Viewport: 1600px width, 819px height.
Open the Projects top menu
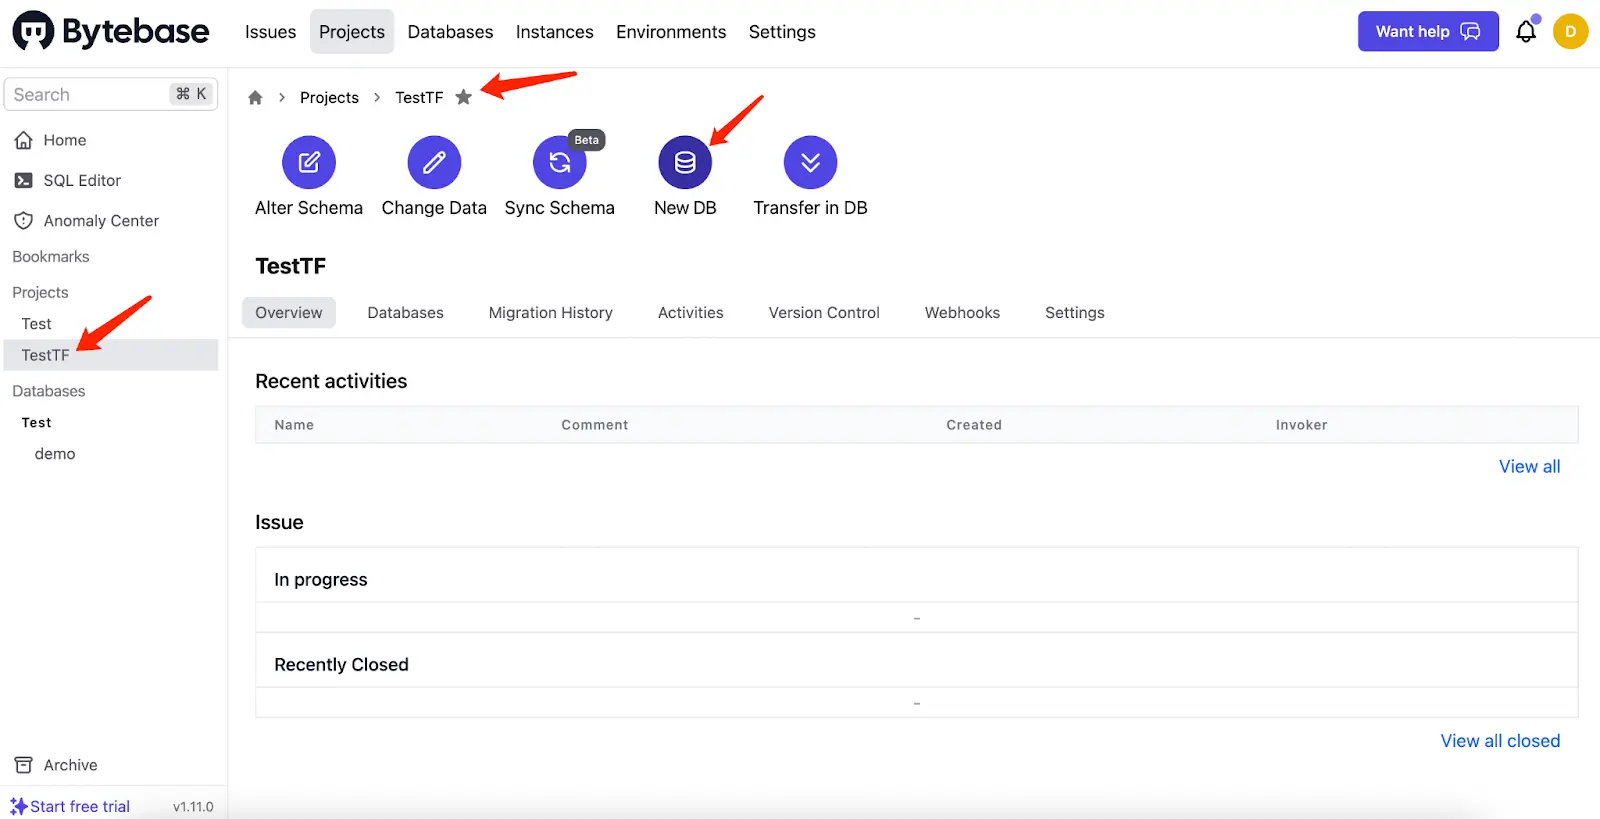coord(352,32)
